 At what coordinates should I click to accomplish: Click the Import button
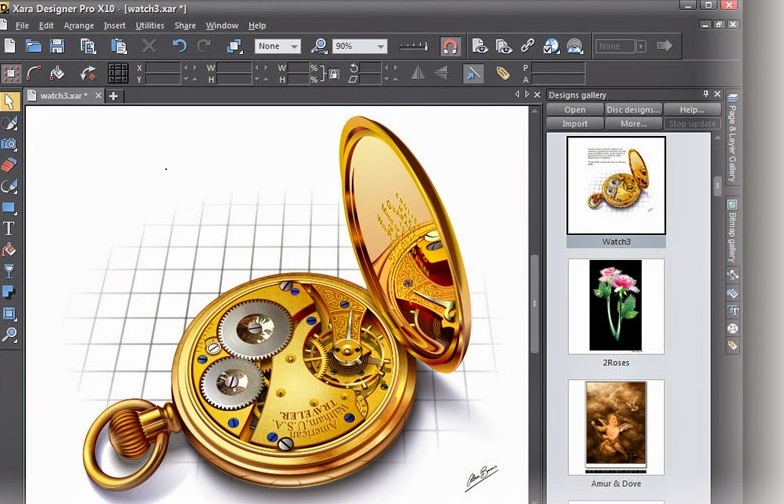coord(574,124)
